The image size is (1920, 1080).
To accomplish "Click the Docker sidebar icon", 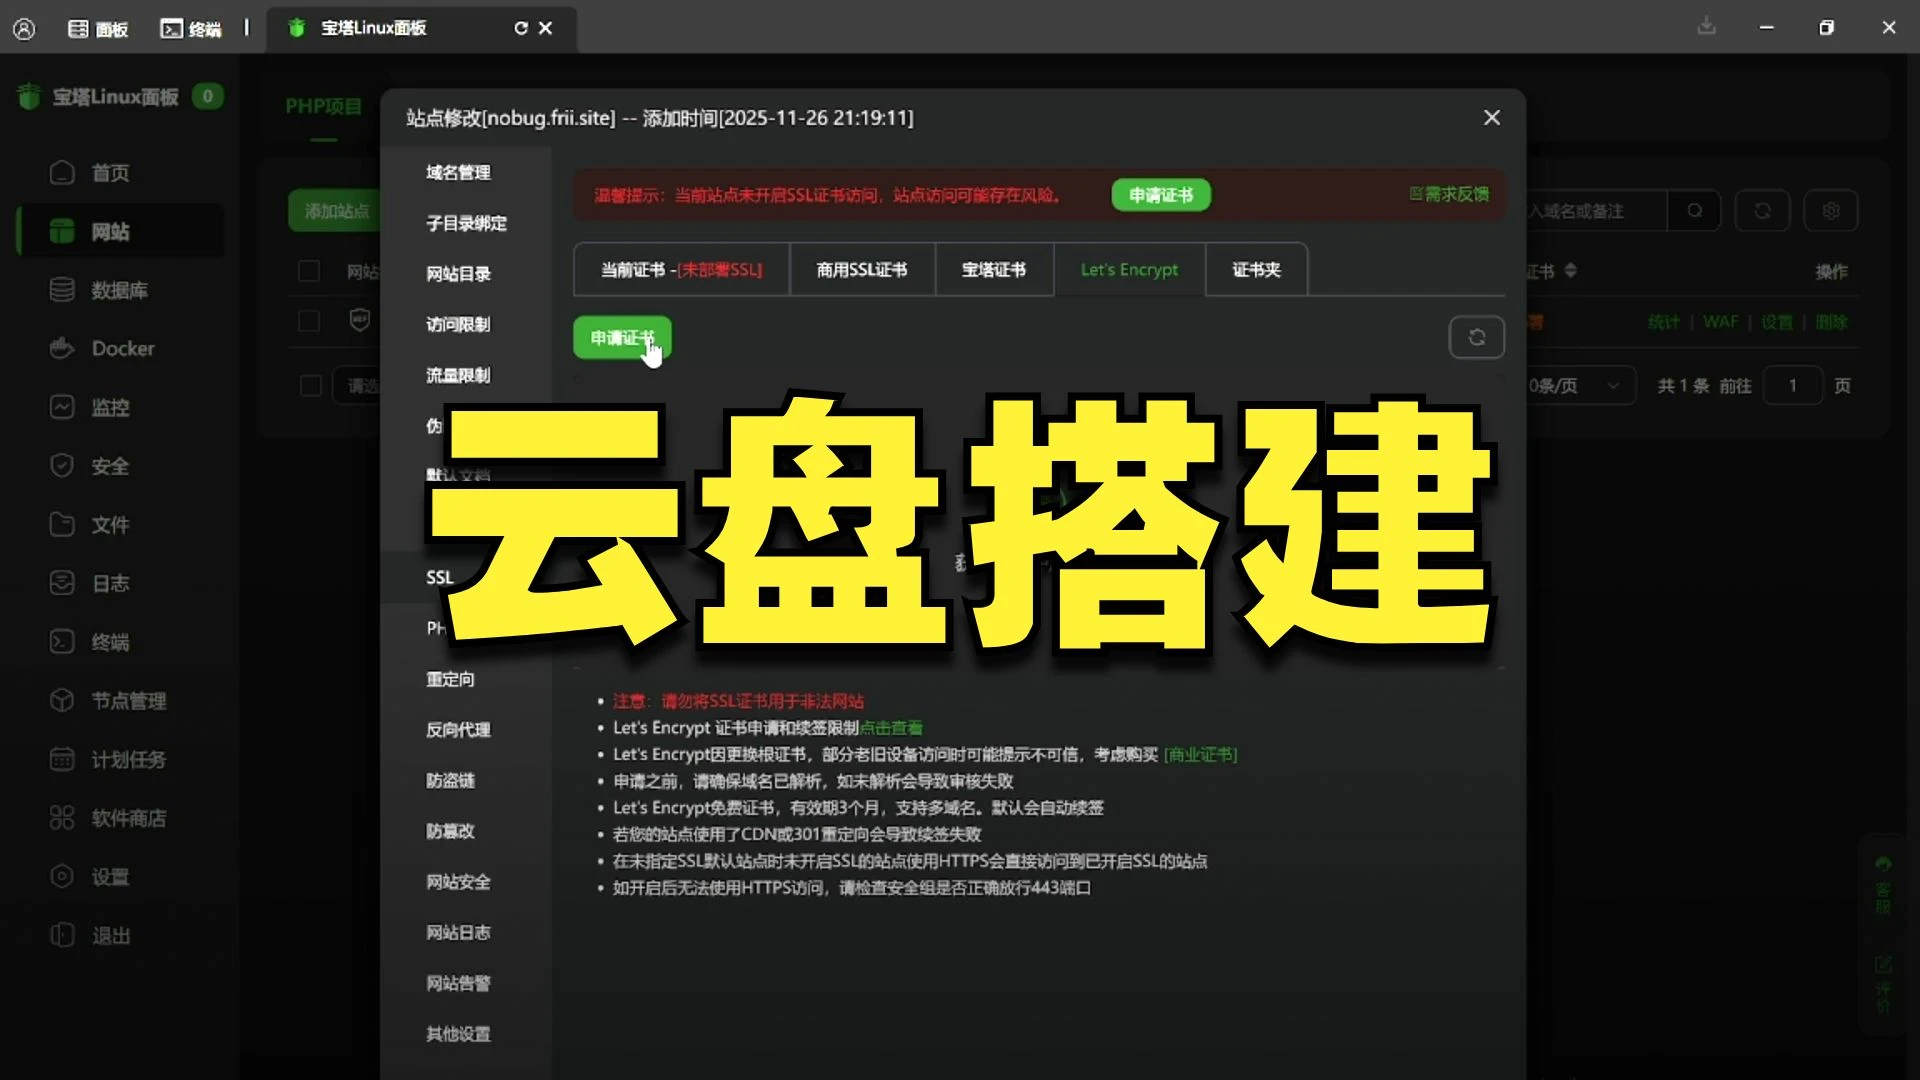I will (x=62, y=348).
